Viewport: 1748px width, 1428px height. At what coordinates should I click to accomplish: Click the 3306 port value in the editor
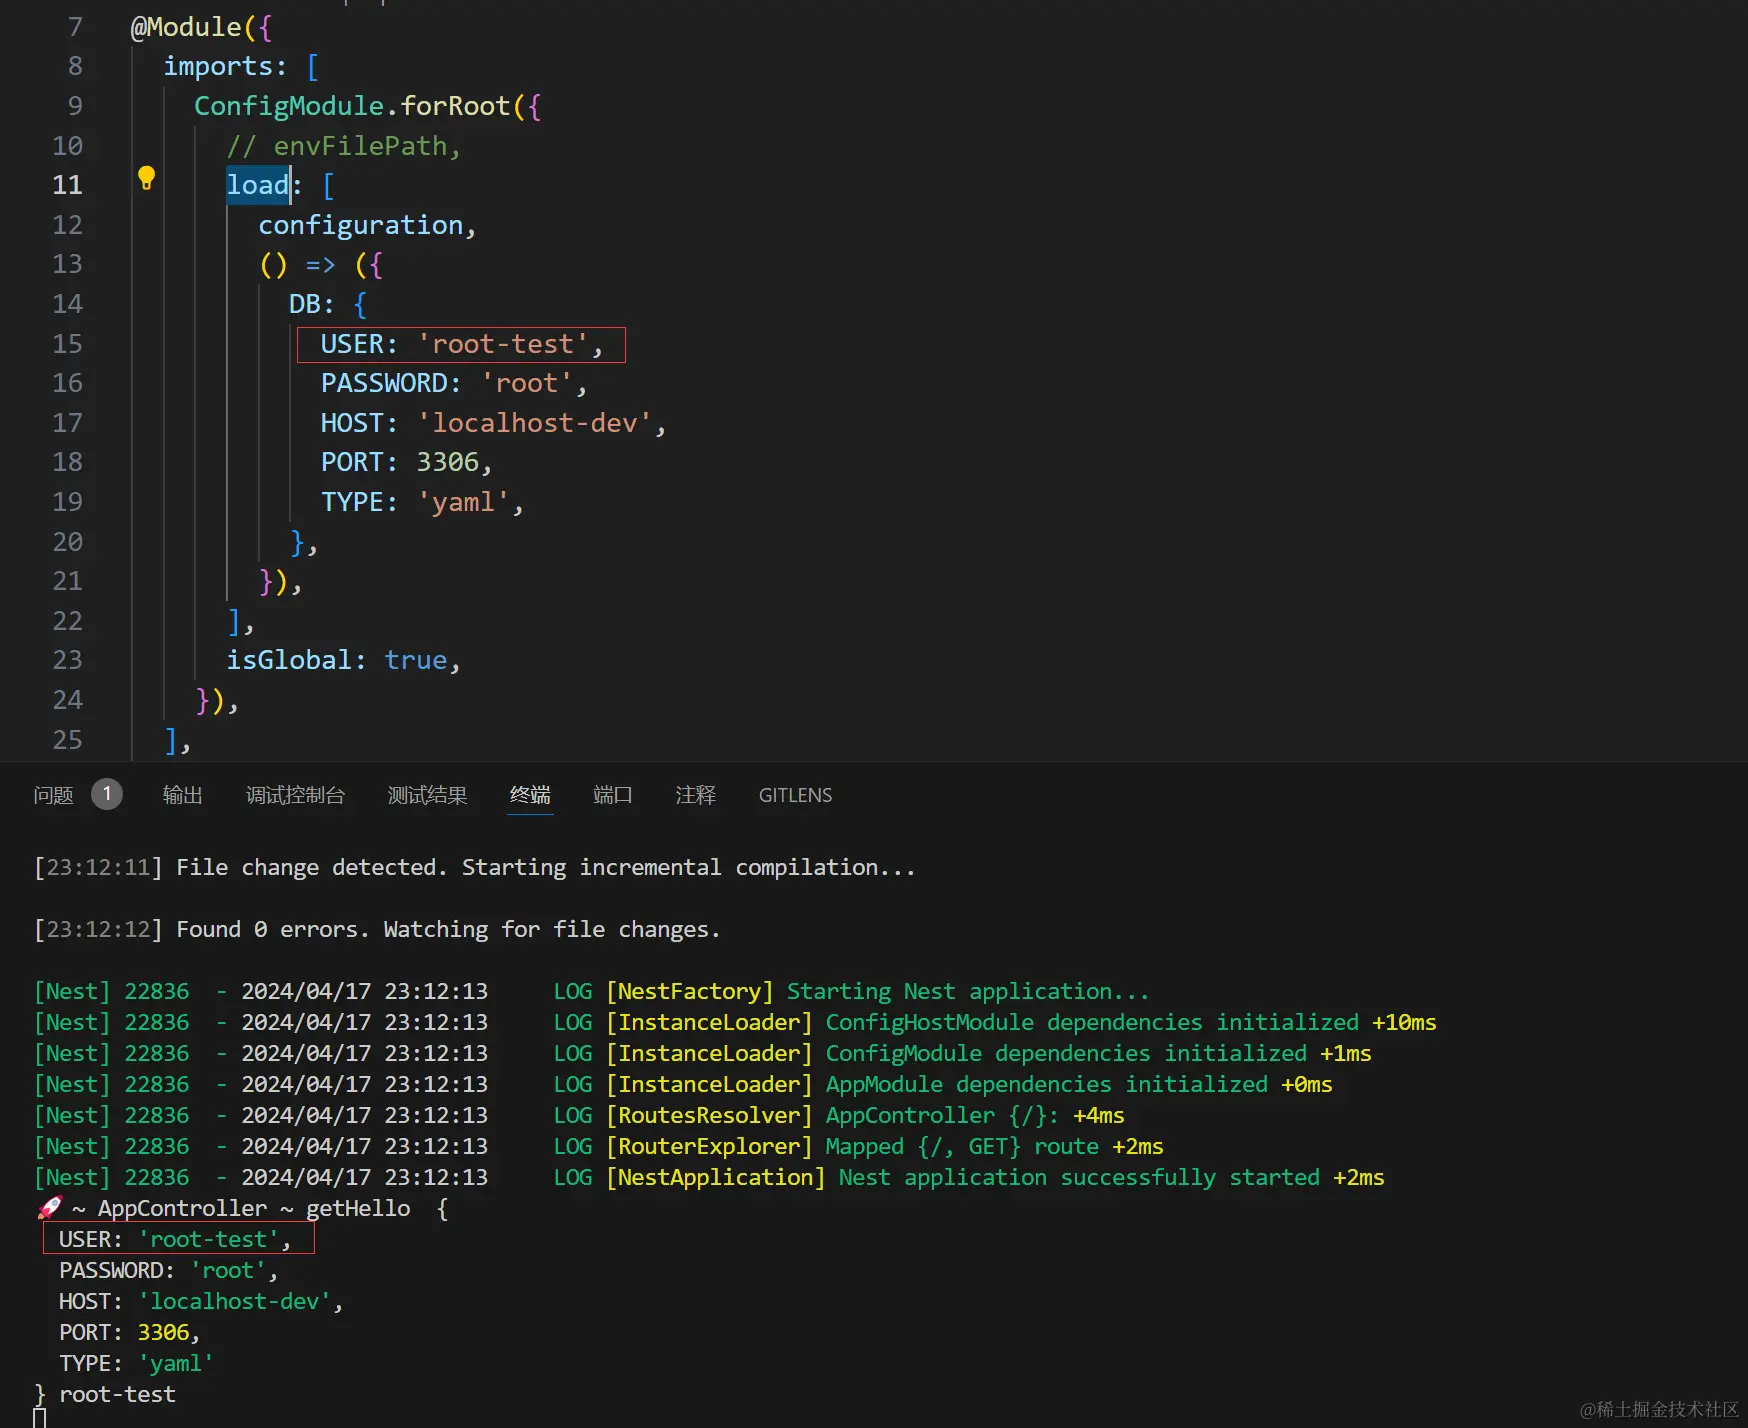[448, 462]
